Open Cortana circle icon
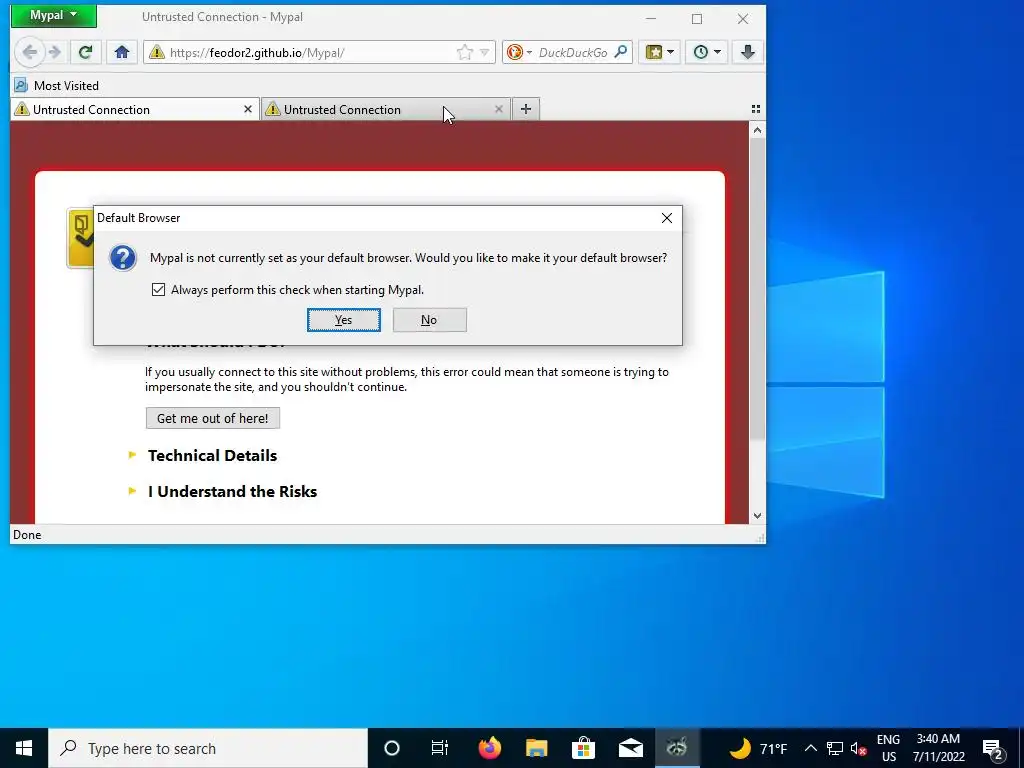1024x768 pixels. point(391,748)
